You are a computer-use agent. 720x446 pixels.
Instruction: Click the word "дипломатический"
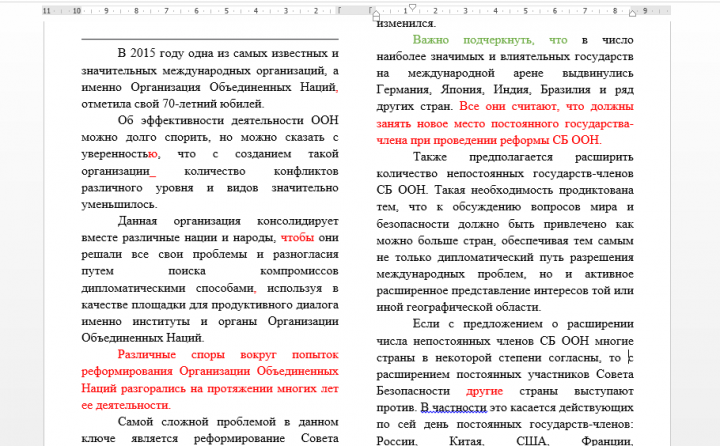[485, 257]
